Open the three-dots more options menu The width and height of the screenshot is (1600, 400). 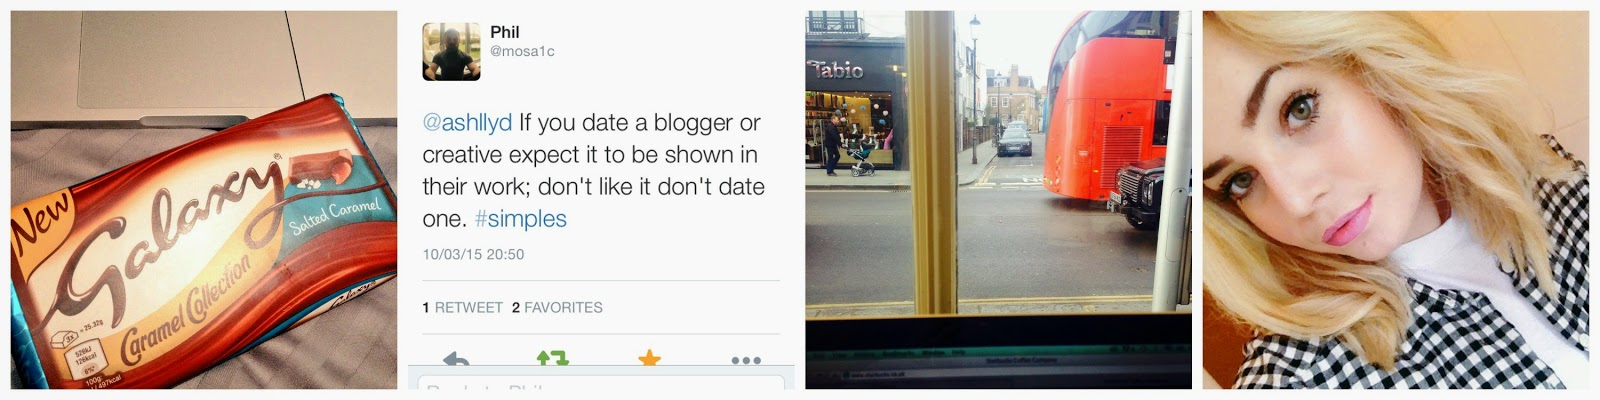[x=746, y=360]
